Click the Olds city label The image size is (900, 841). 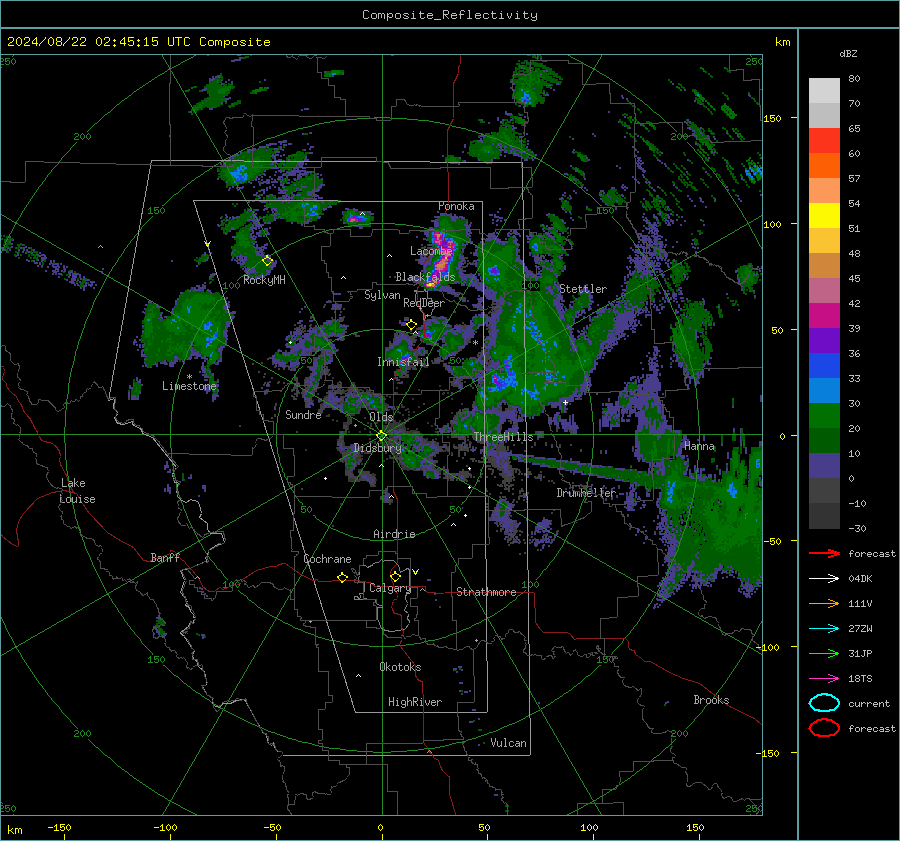(x=381, y=417)
